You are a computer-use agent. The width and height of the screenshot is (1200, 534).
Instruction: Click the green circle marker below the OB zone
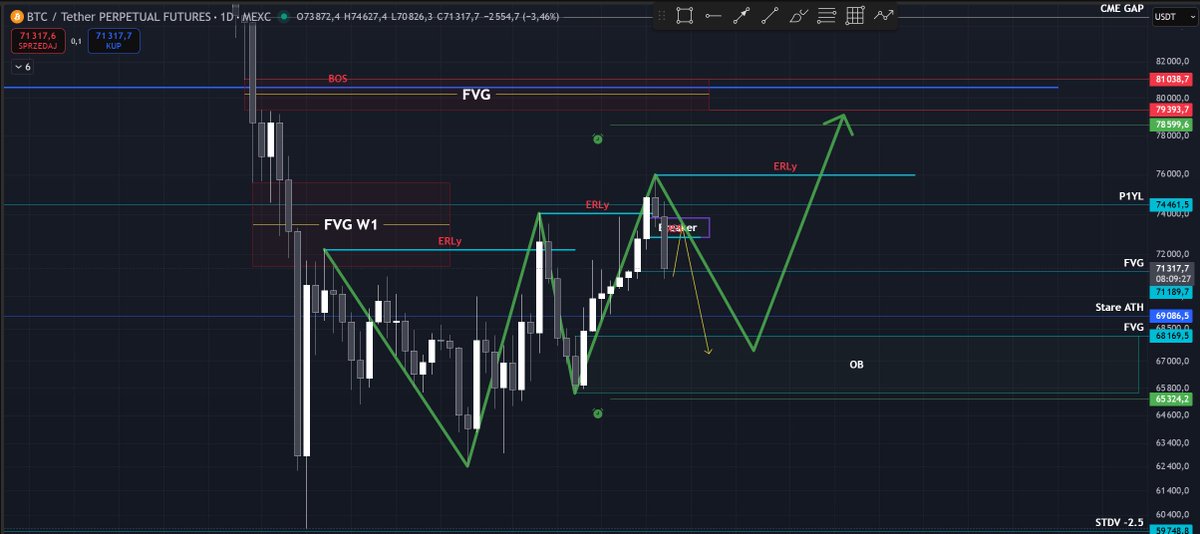pyautogui.click(x=597, y=413)
